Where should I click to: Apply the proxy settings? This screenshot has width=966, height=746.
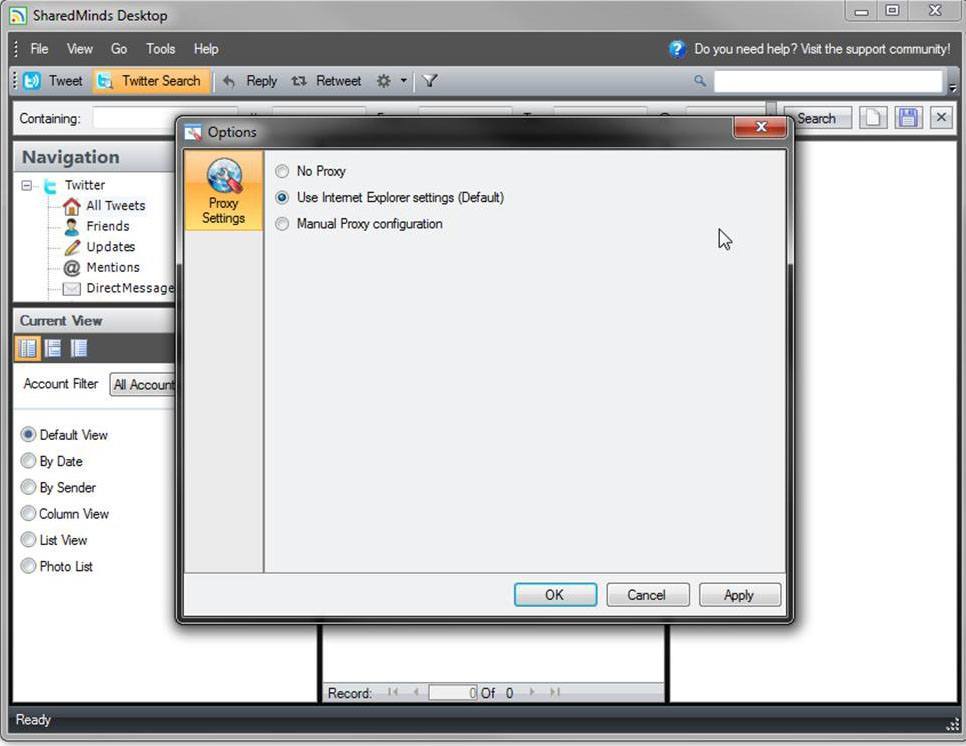[x=739, y=594]
